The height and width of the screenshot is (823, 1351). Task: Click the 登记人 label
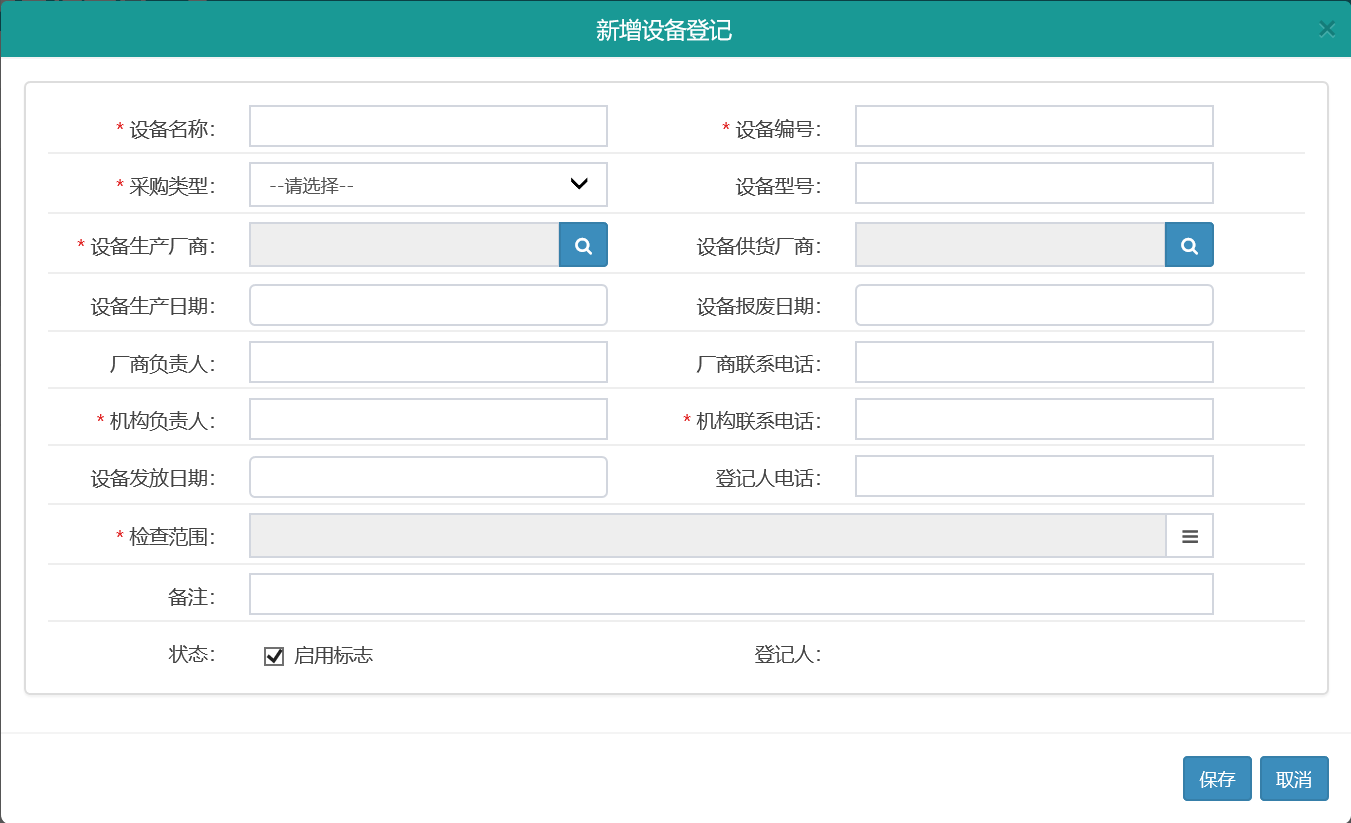point(788,655)
